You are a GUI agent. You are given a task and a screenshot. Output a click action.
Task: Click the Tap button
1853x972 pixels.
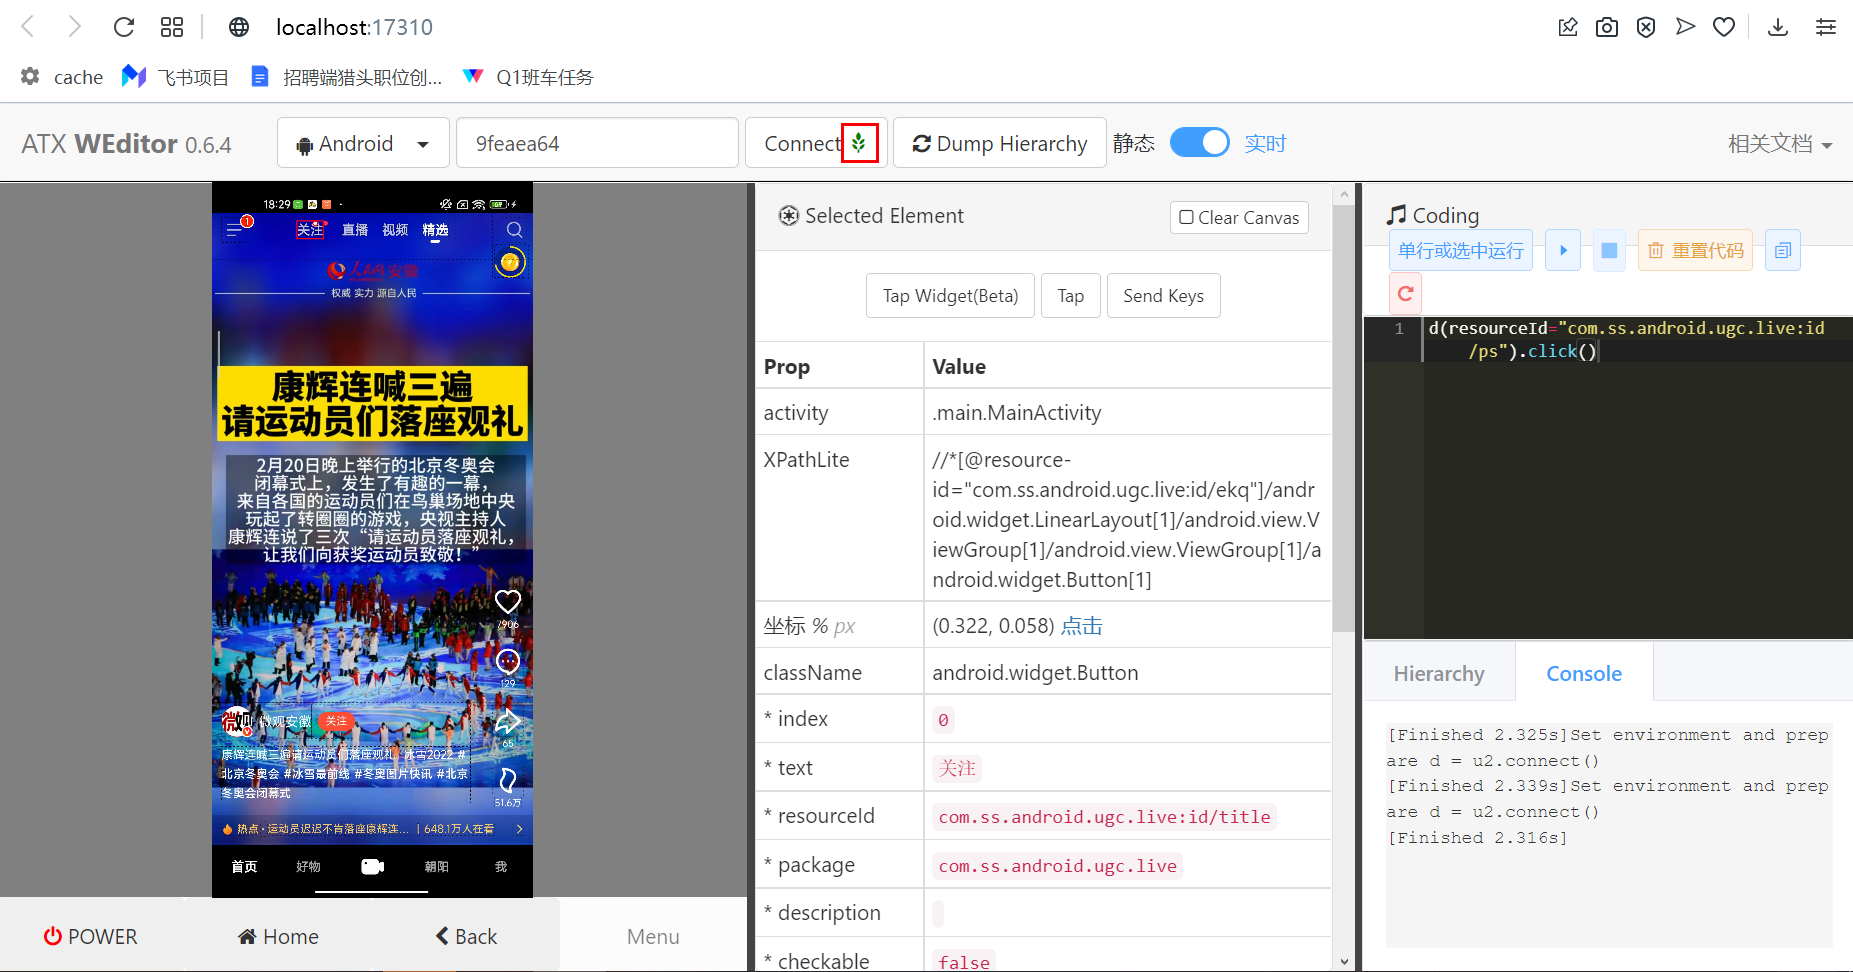(1071, 296)
